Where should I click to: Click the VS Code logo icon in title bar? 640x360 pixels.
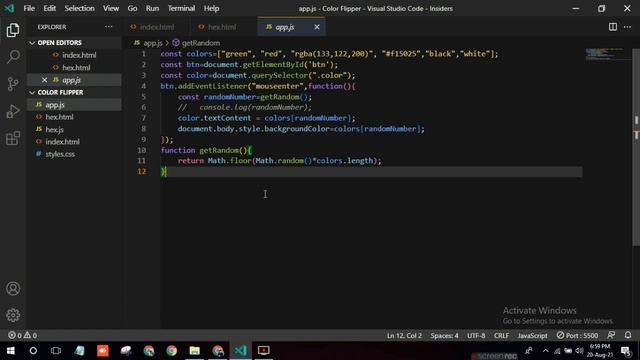(9, 8)
